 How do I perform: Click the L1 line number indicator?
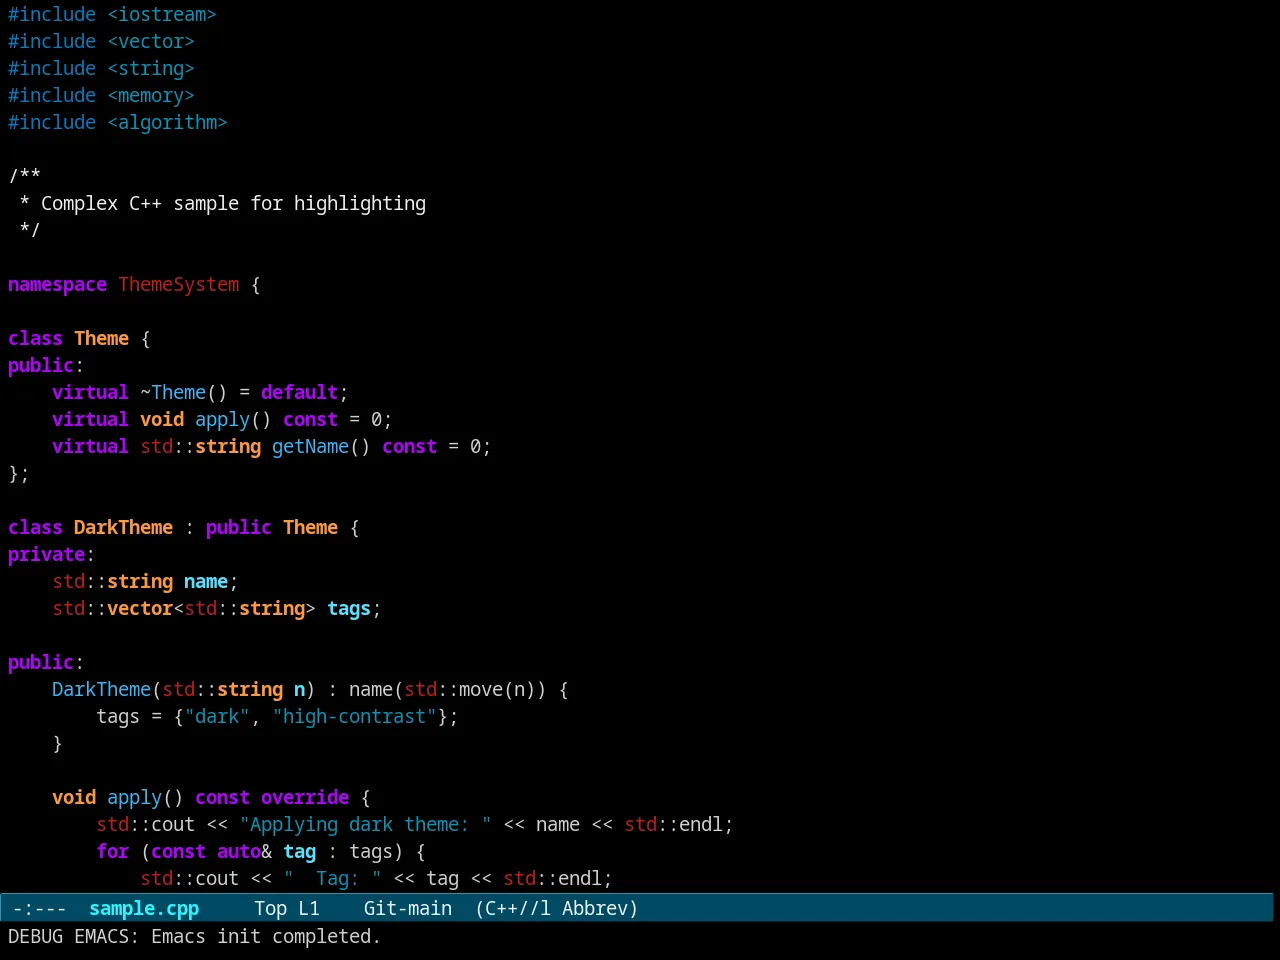click(309, 908)
